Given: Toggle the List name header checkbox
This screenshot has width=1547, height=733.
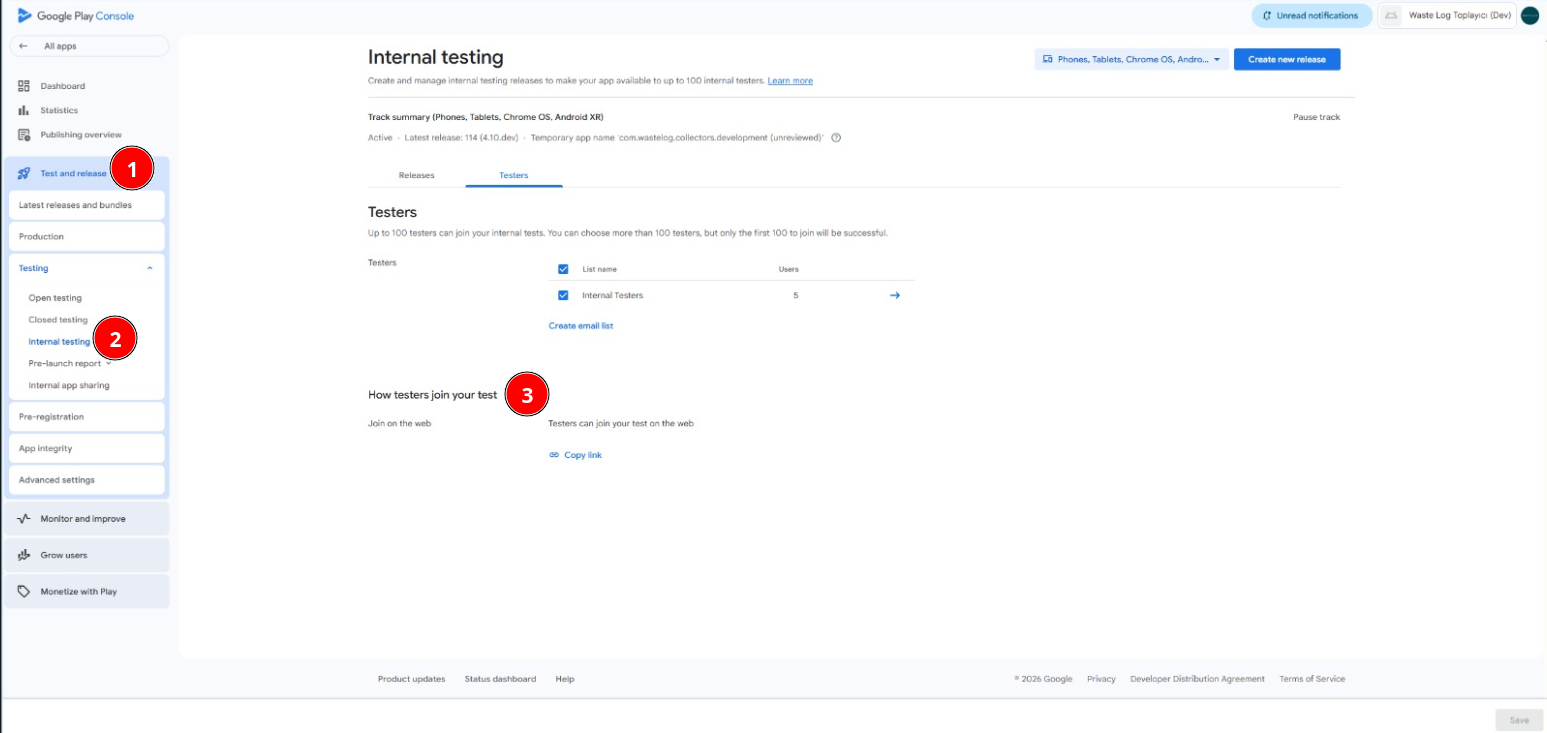Looking at the screenshot, I should [563, 268].
